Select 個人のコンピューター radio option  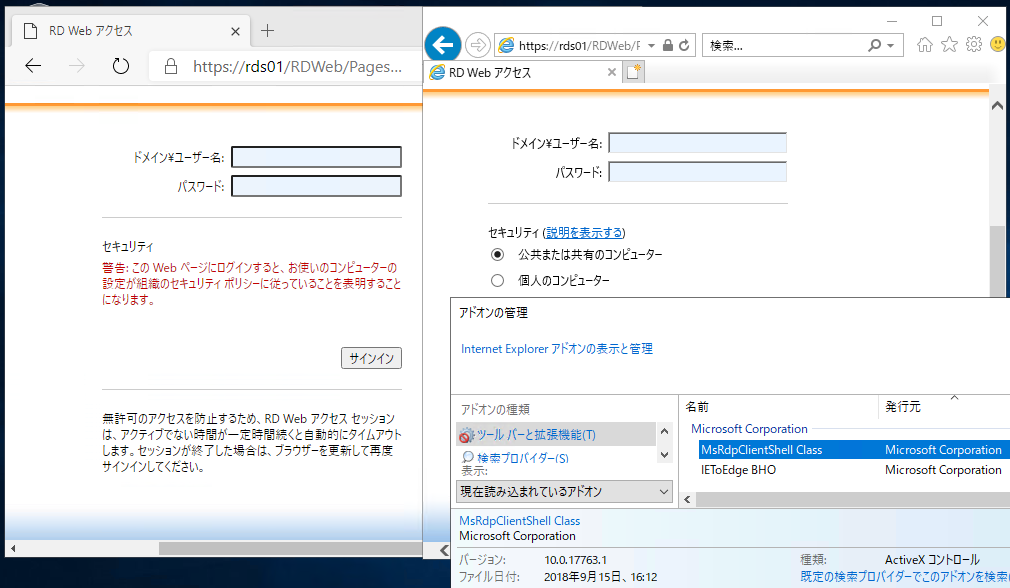(497, 280)
